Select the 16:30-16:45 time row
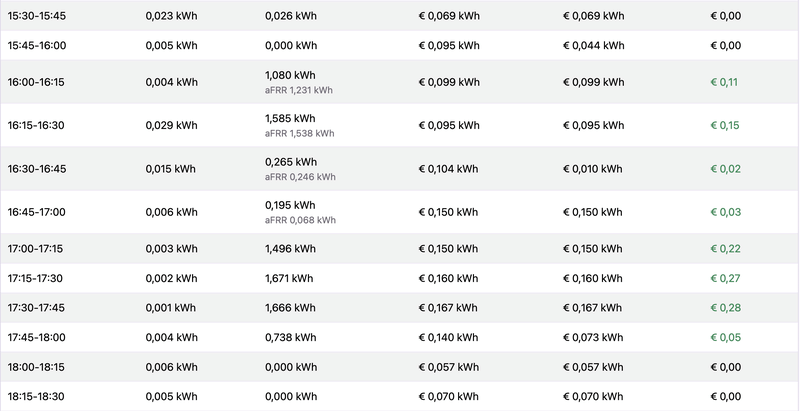Viewport: 800px width, 411px height. [x=400, y=169]
